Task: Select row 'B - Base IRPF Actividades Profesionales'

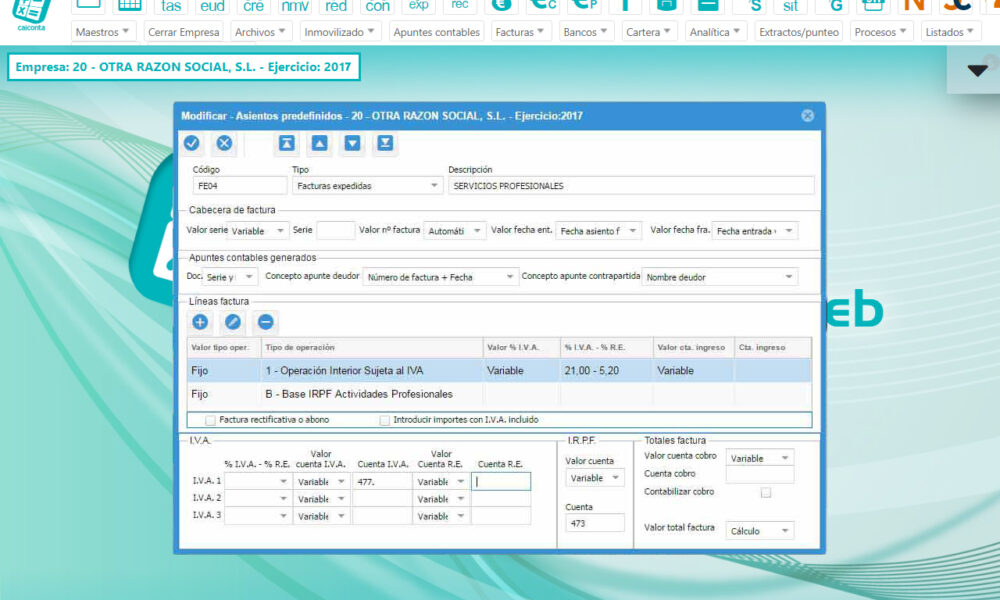Action: click(x=499, y=394)
